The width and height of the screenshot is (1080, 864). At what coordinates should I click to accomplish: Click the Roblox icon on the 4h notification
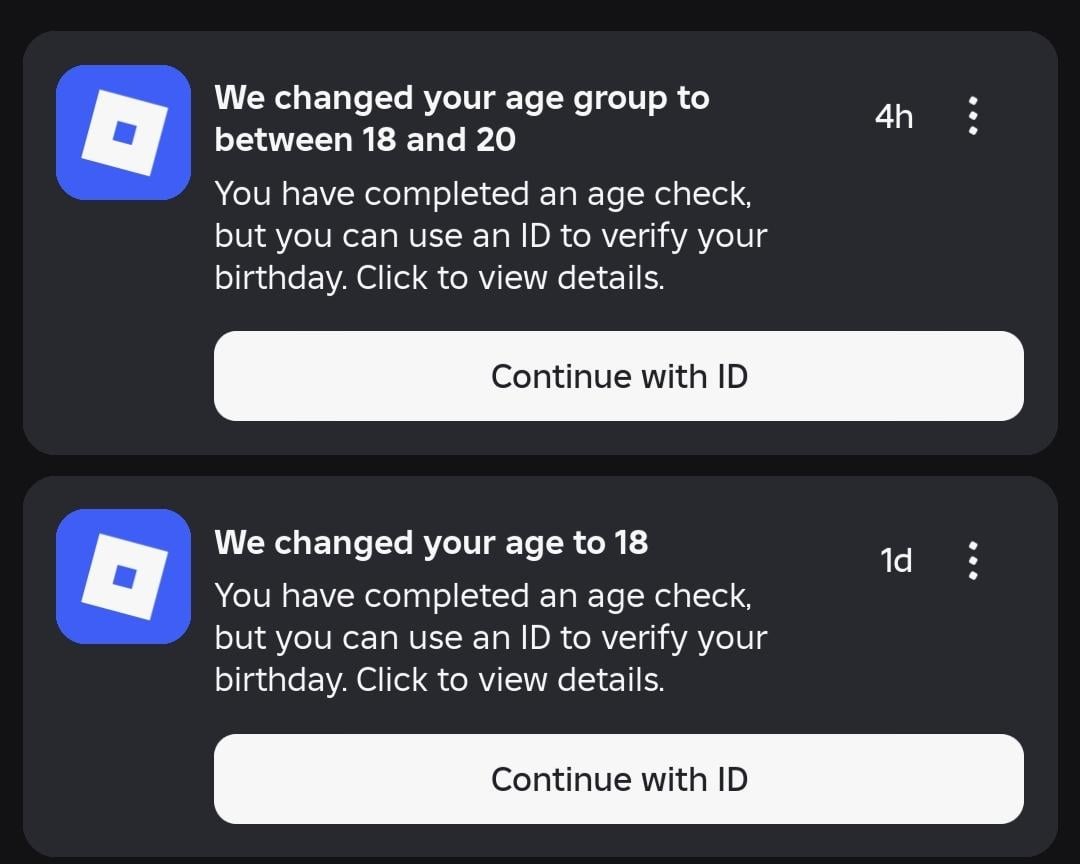coord(123,133)
